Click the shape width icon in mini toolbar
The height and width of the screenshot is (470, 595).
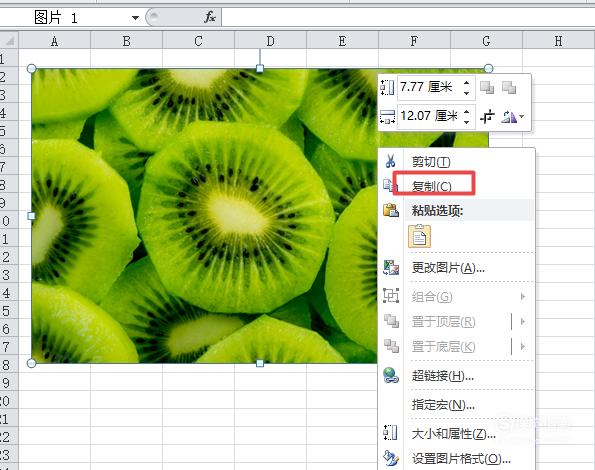[x=387, y=116]
